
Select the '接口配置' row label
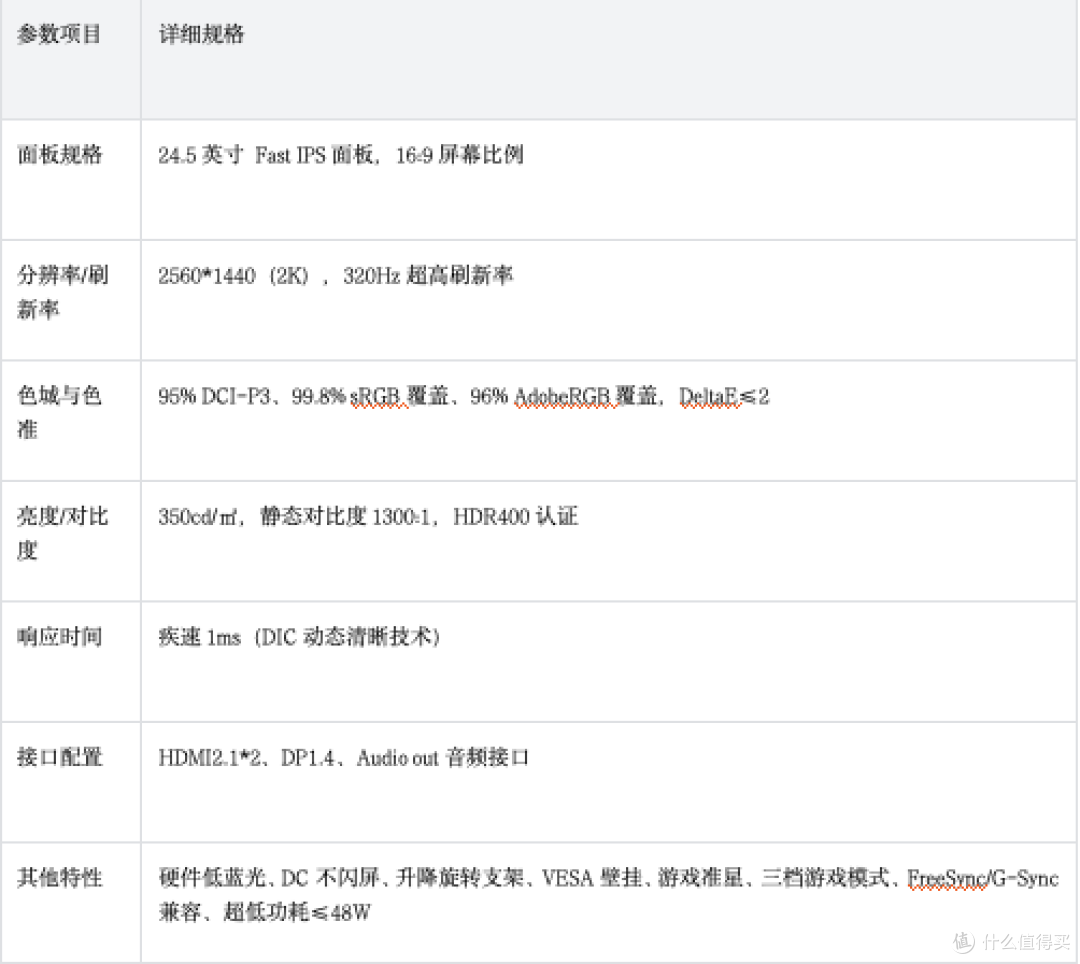pos(60,757)
